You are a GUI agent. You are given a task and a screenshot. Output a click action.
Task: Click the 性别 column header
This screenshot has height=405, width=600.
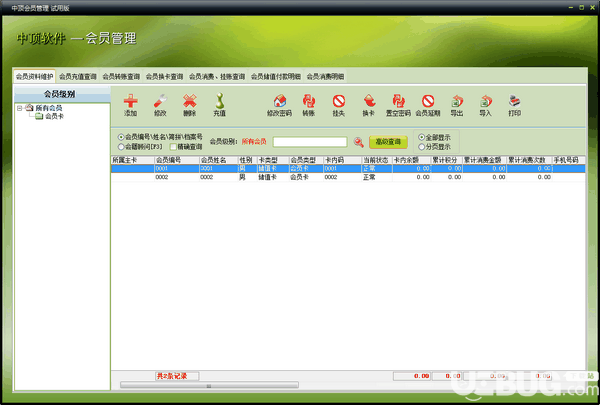coord(248,160)
